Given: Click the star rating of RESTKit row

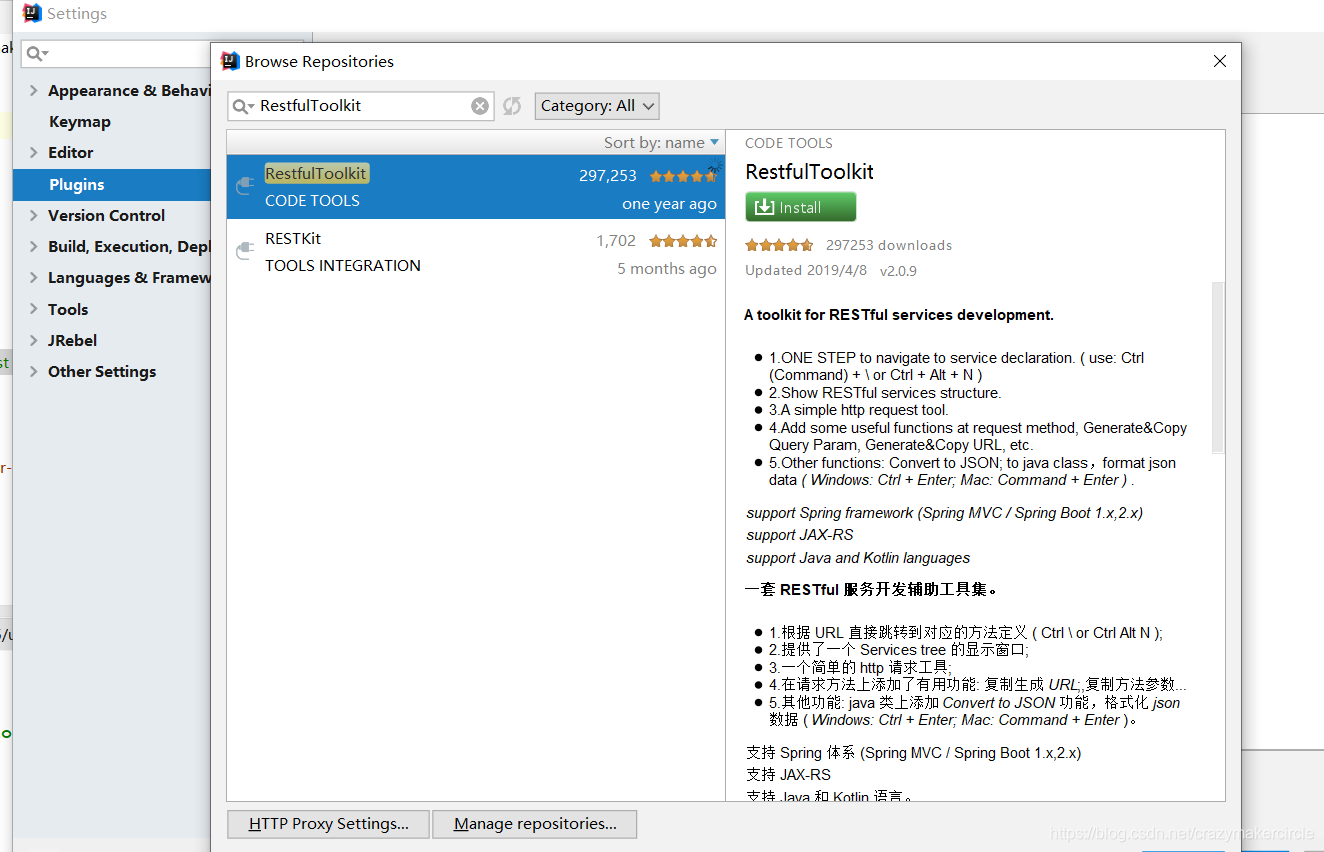Looking at the screenshot, I should pyautogui.click(x=683, y=241).
